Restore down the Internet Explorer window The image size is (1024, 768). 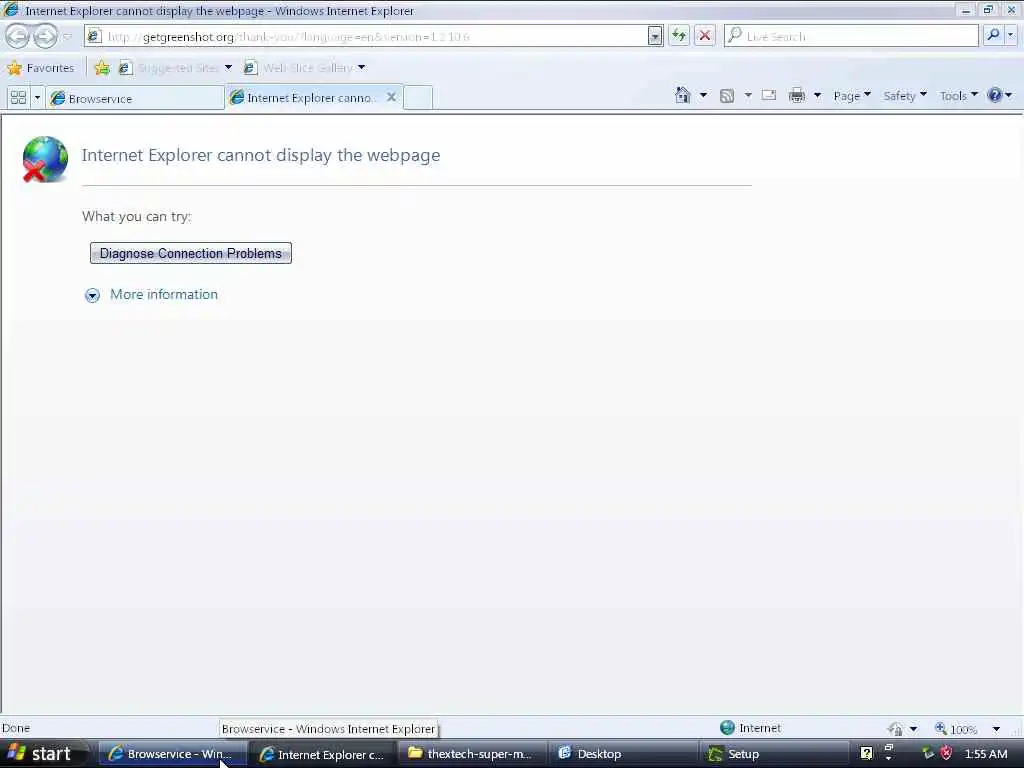click(x=988, y=10)
